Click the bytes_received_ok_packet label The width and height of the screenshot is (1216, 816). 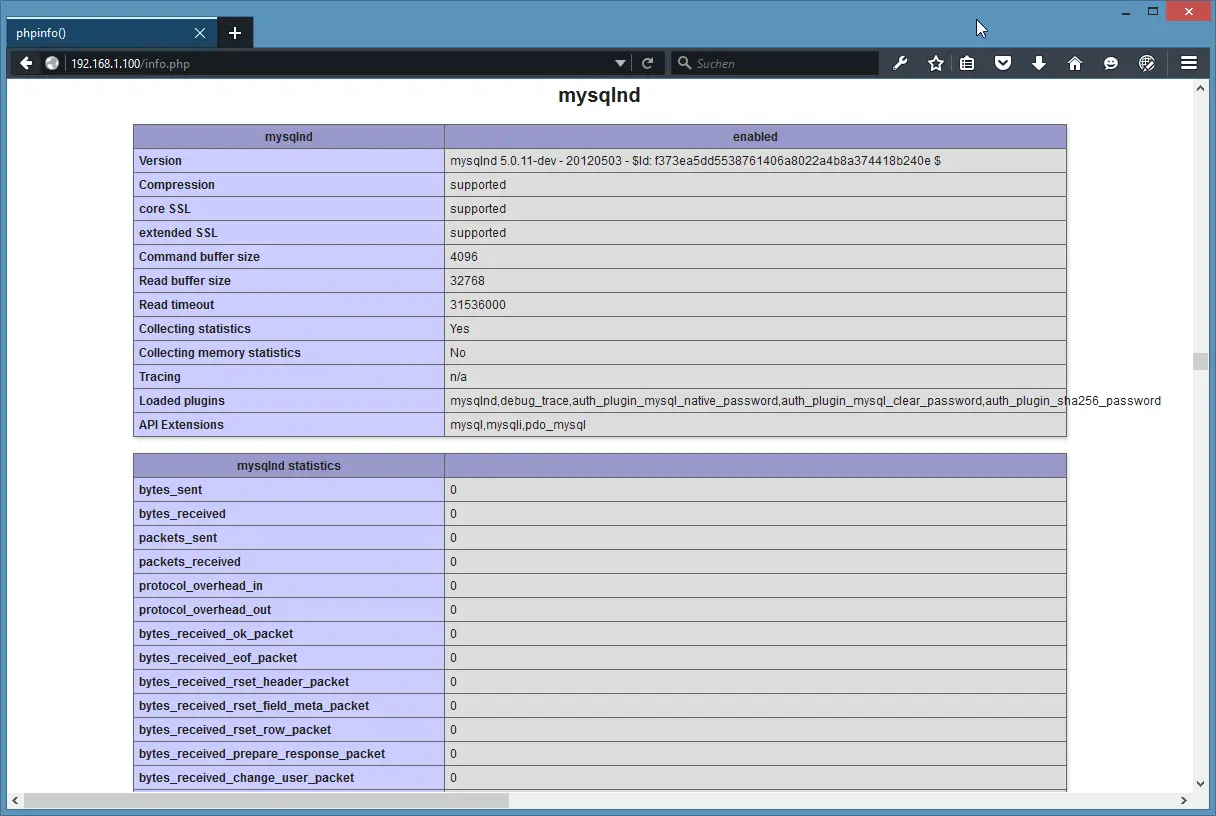216,634
